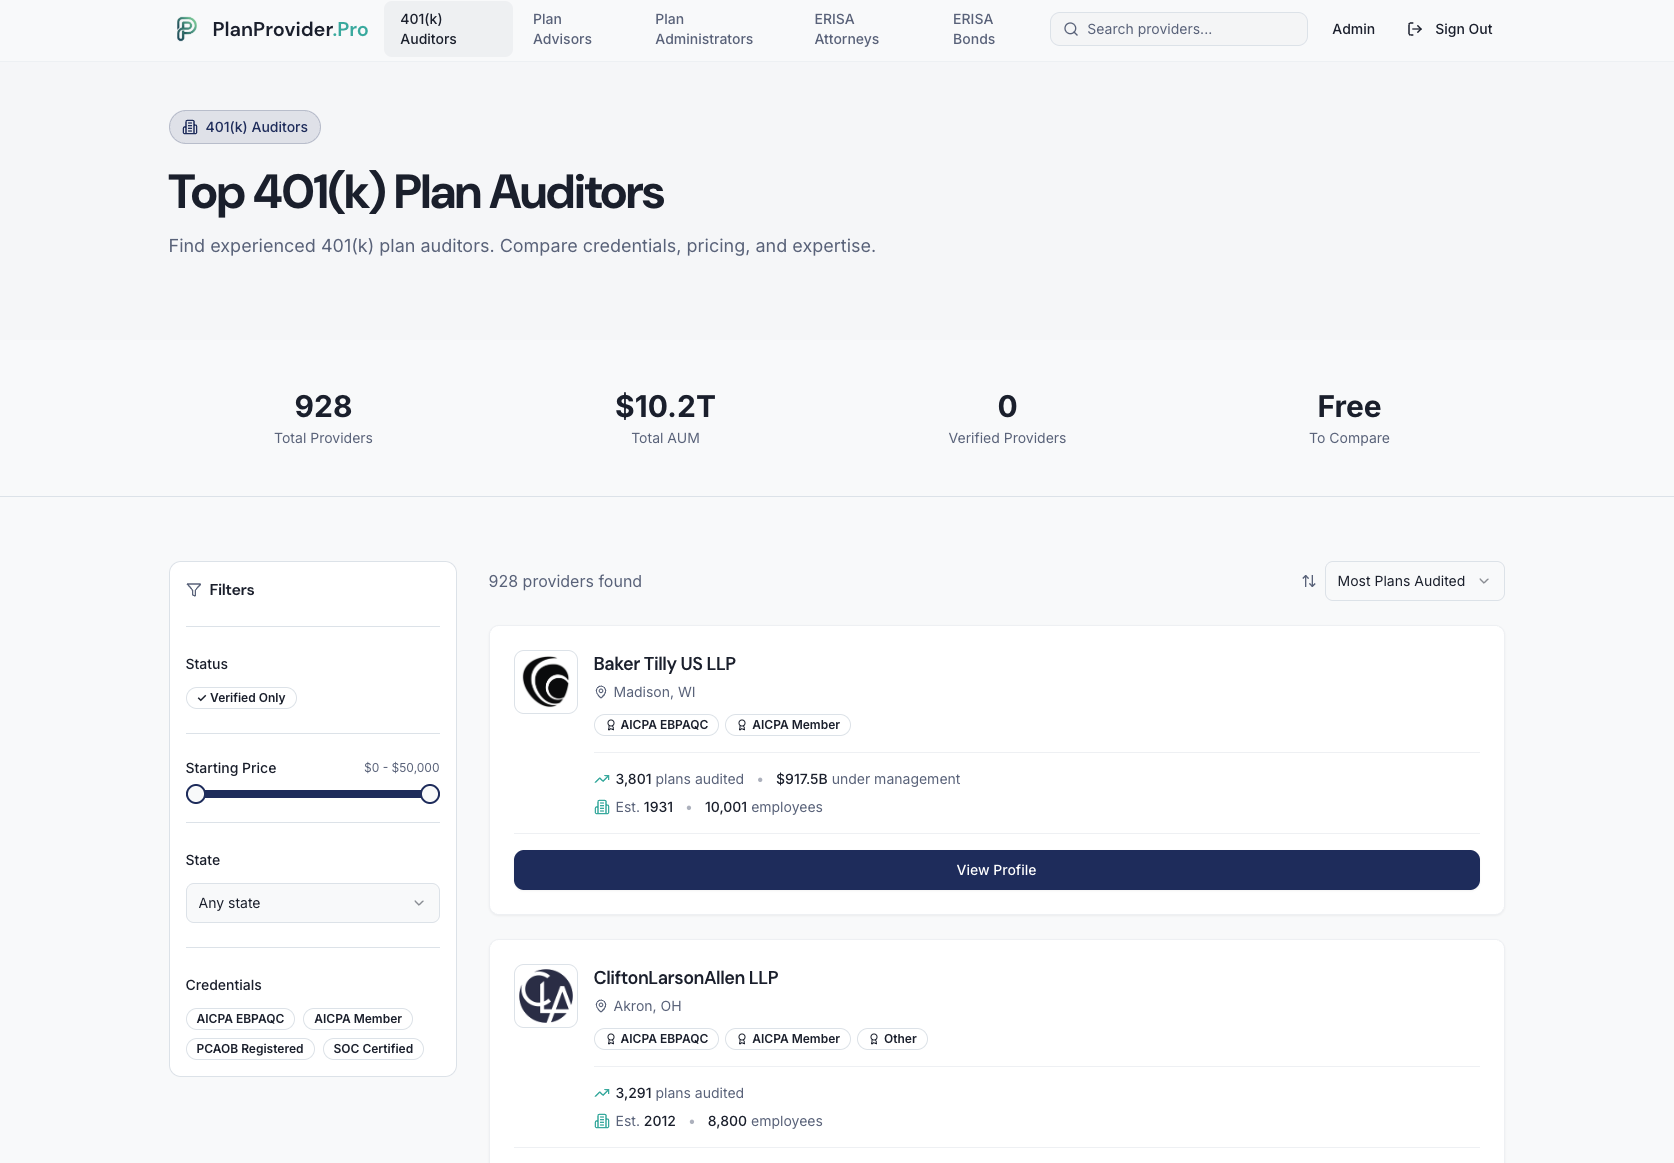
Task: Open the Plan Advisors tab
Action: point(562,29)
